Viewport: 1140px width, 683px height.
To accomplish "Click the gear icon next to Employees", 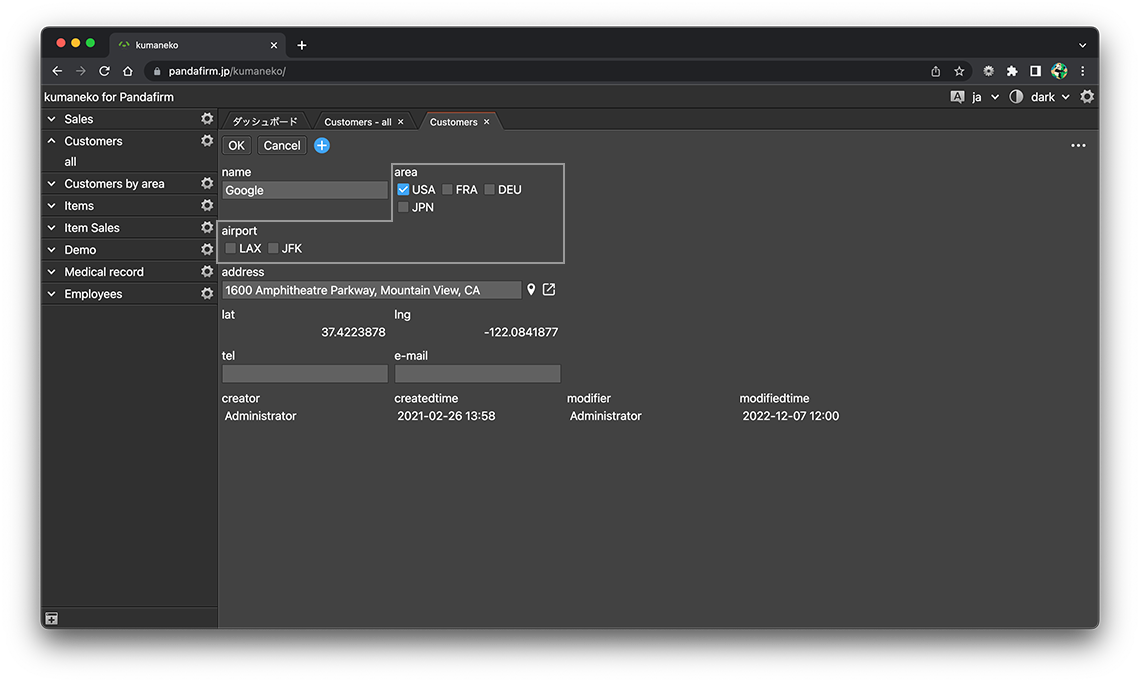I will click(x=207, y=294).
